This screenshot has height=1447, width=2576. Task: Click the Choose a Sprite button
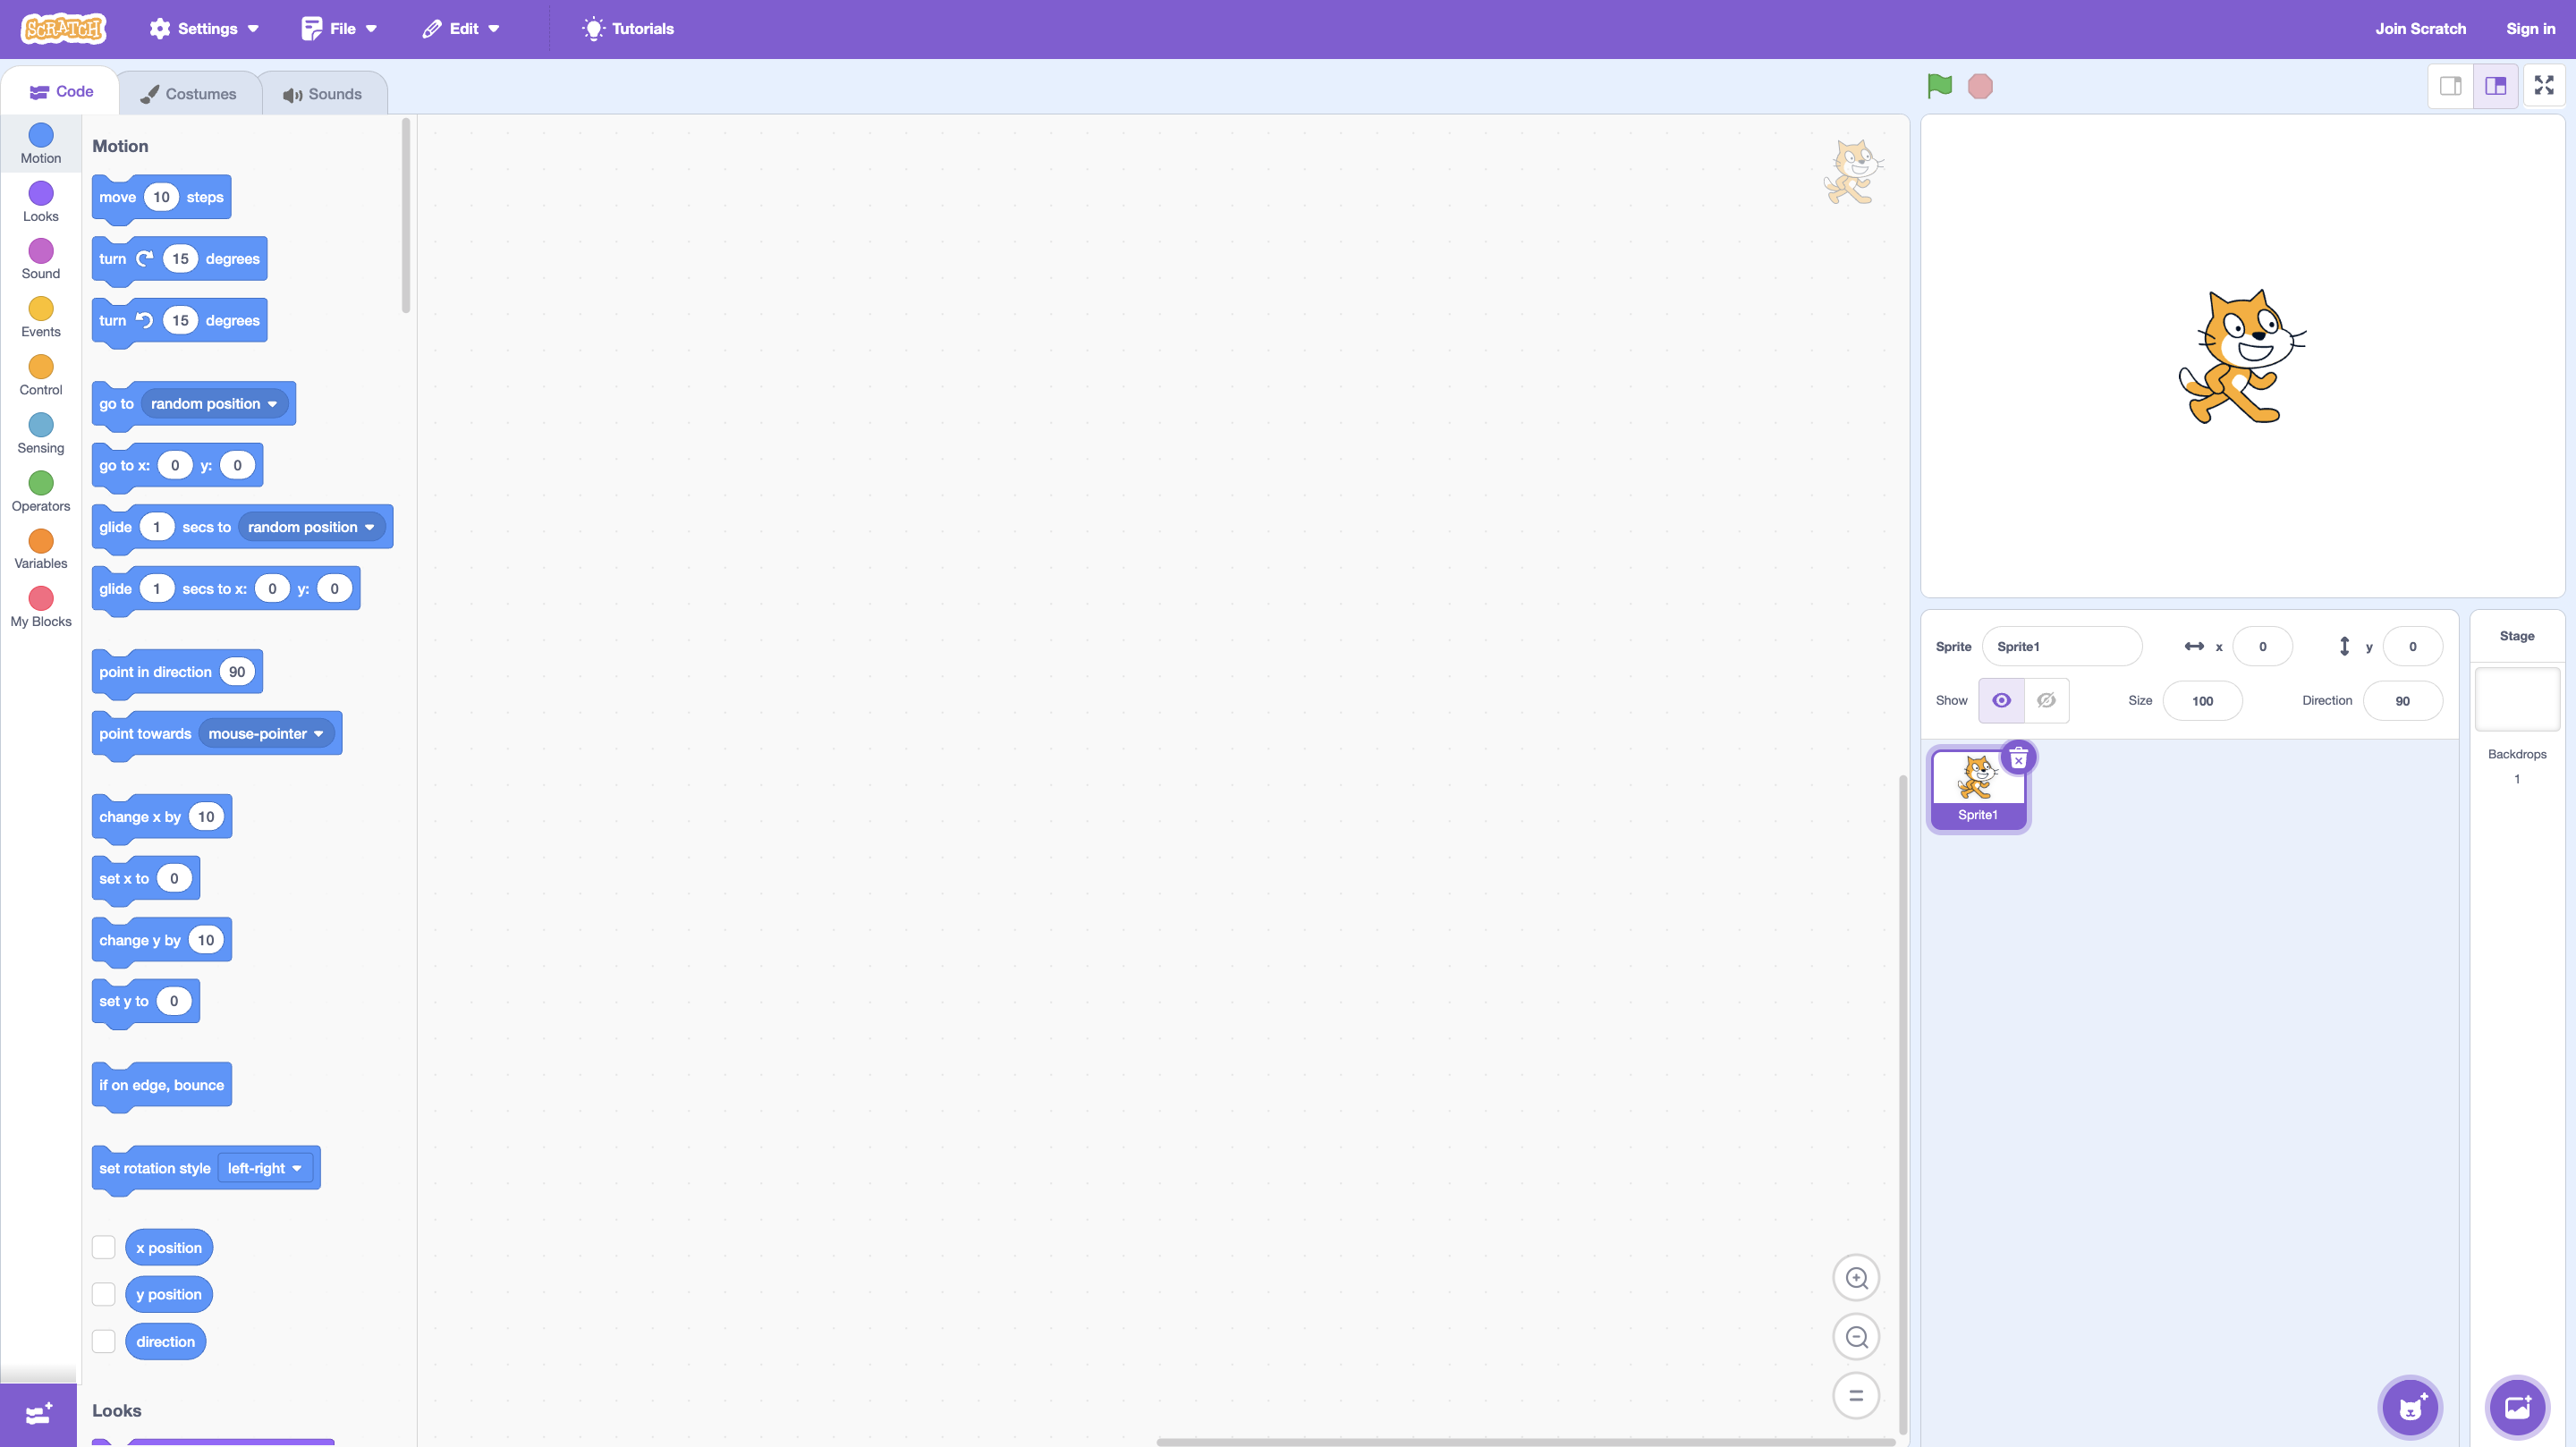click(x=2410, y=1408)
